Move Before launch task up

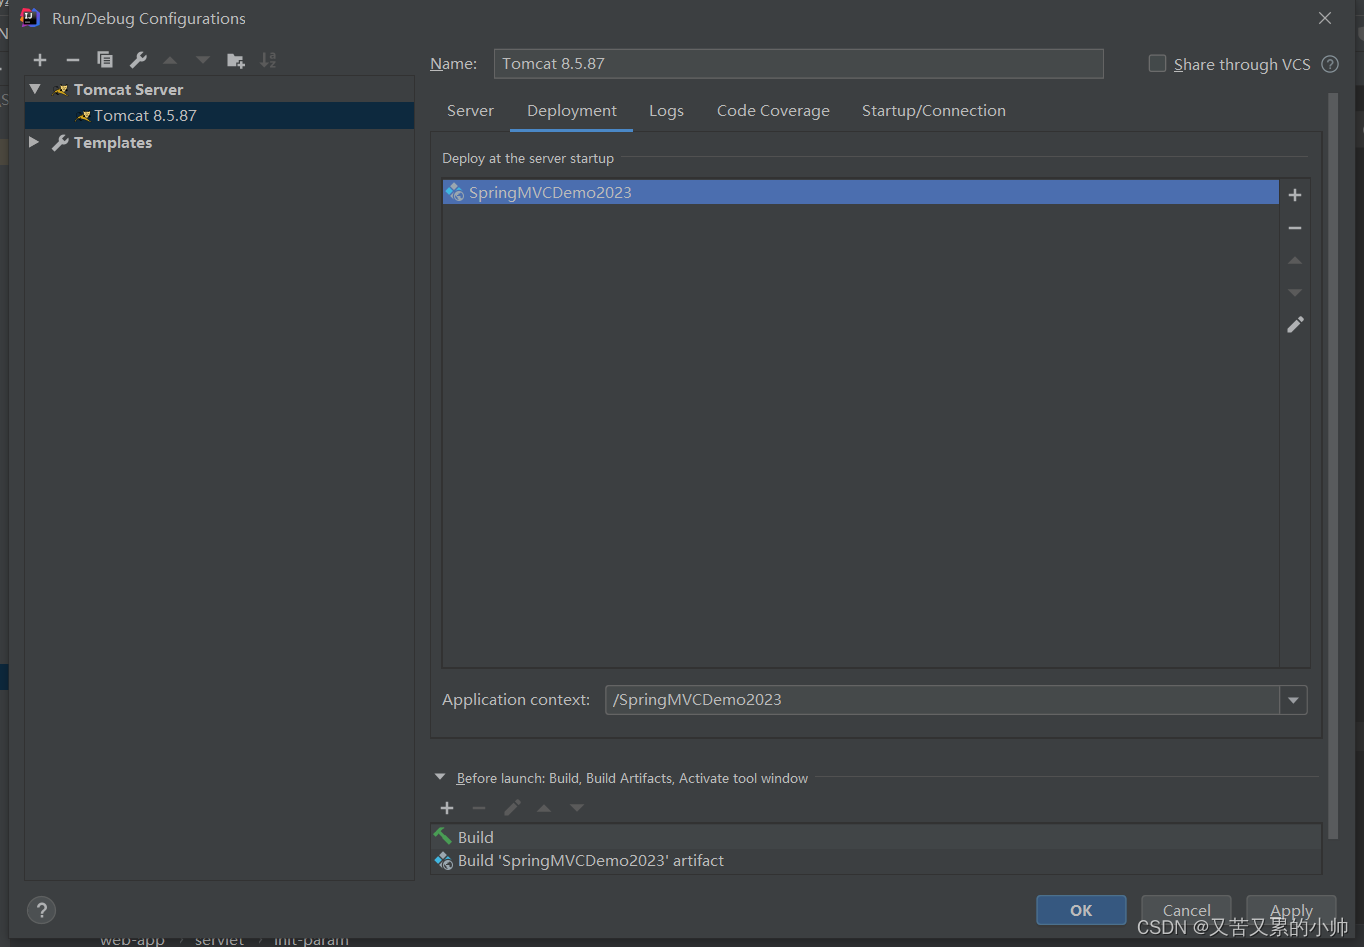click(544, 808)
